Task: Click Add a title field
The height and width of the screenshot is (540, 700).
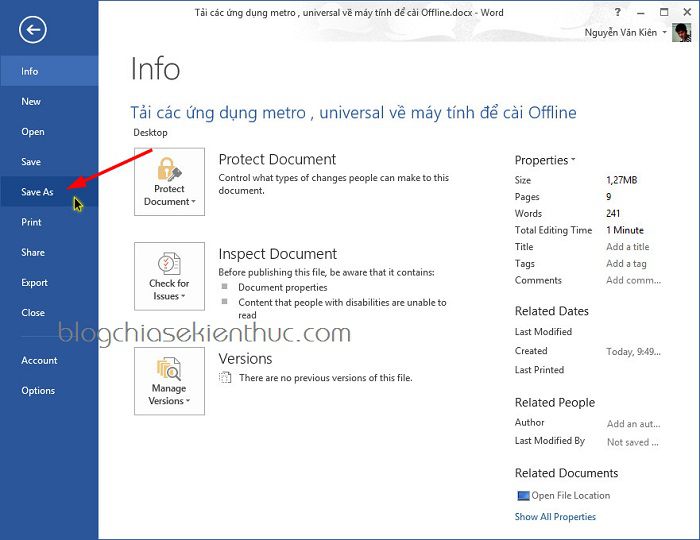Action: [x=628, y=247]
